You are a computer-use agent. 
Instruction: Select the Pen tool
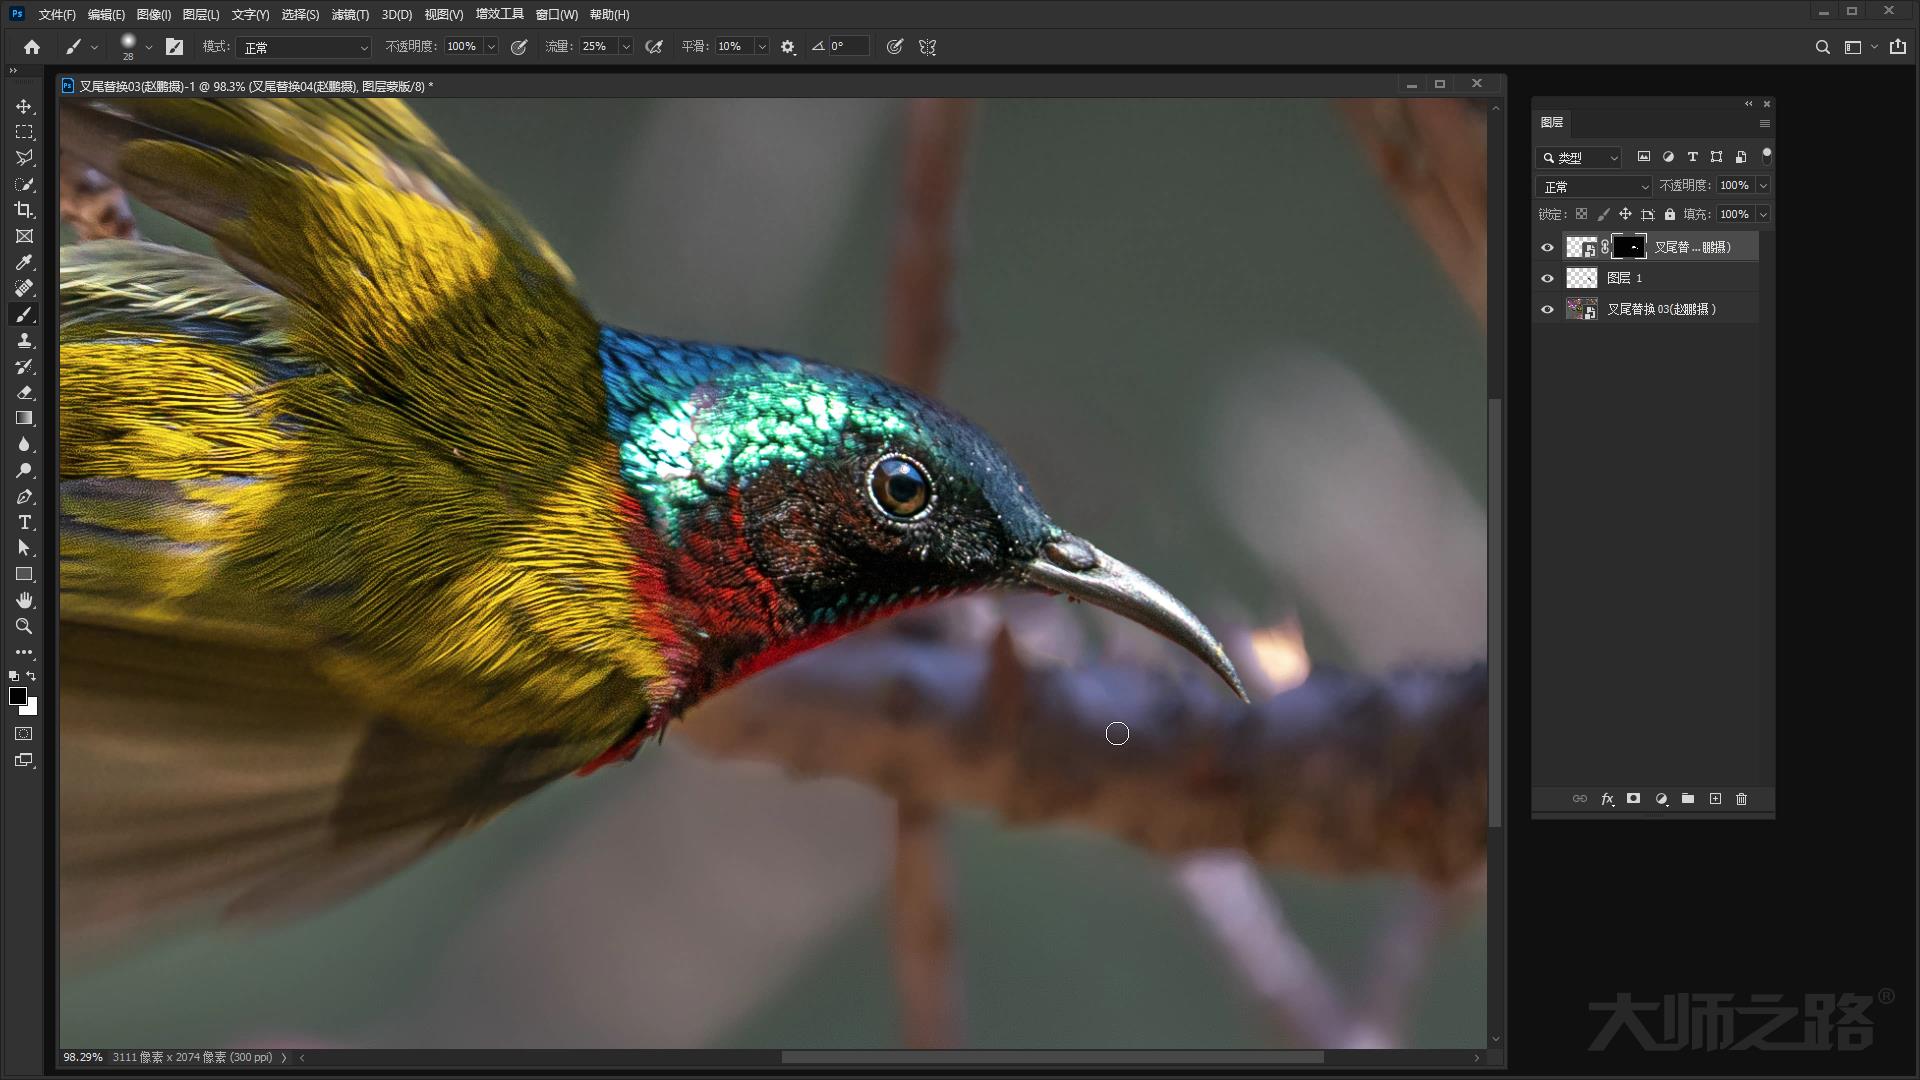click(x=24, y=496)
